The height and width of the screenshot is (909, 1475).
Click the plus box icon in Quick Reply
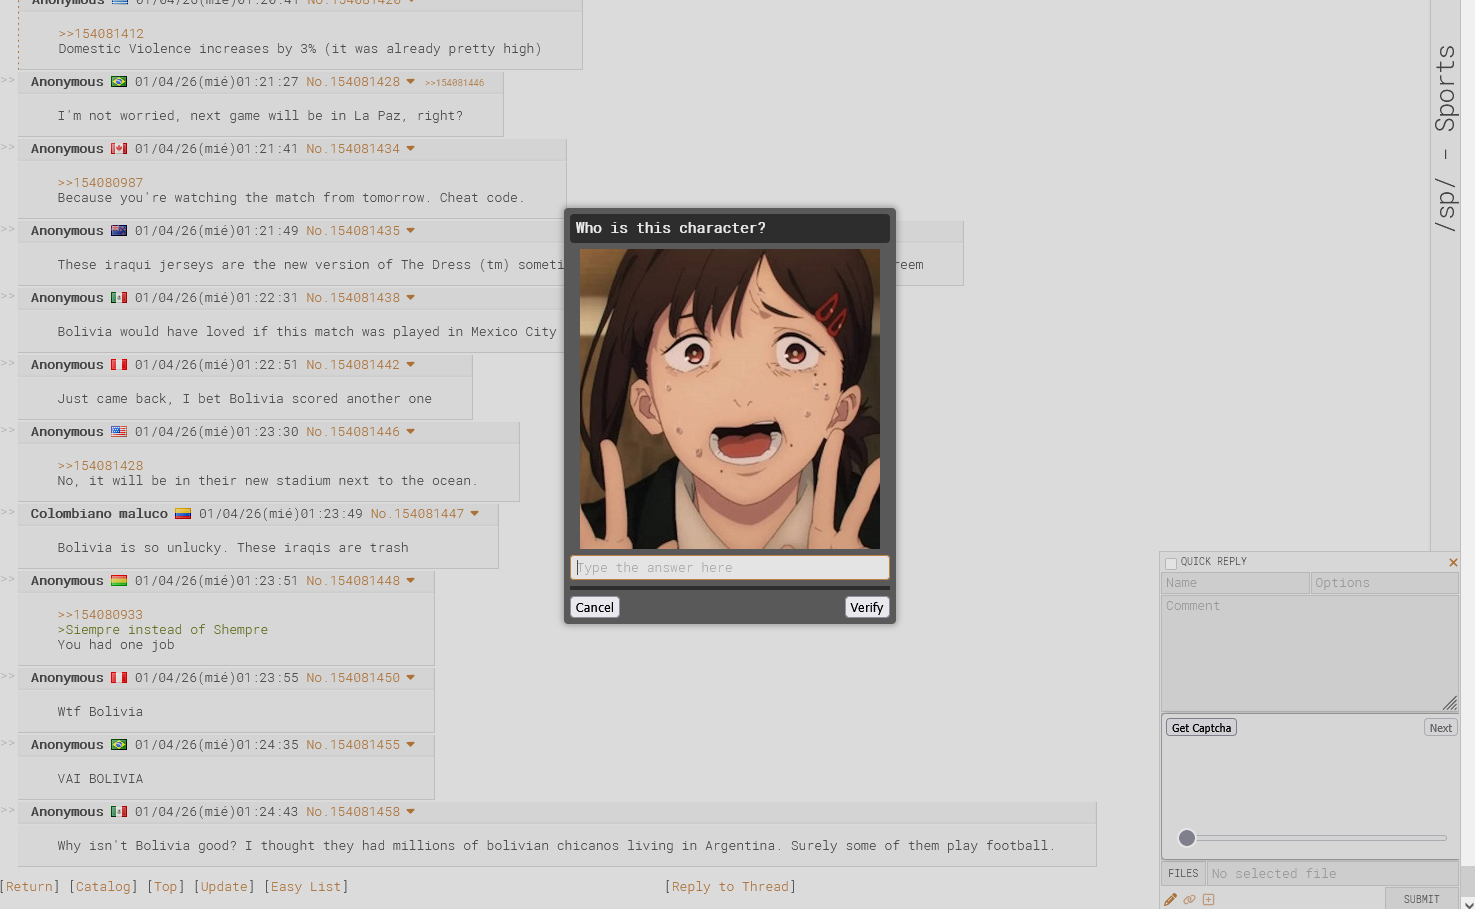pos(1209,900)
